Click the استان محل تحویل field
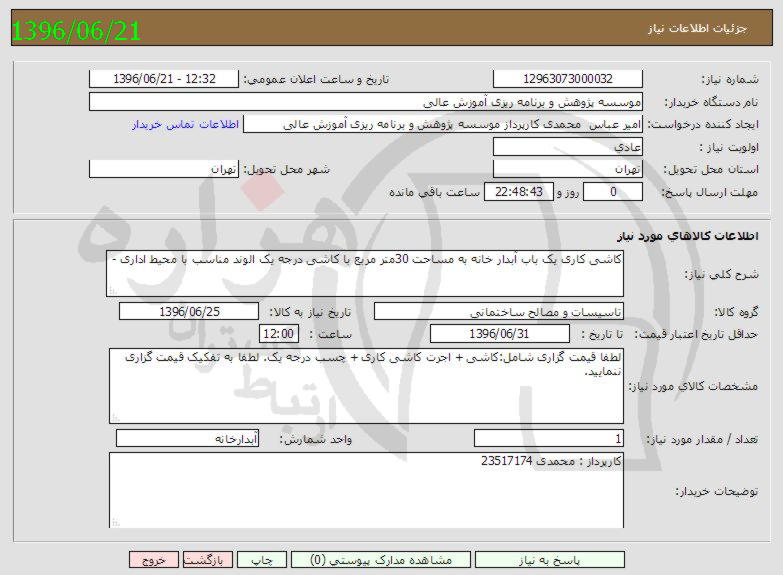The width and height of the screenshot is (783, 575). pyautogui.click(x=568, y=169)
